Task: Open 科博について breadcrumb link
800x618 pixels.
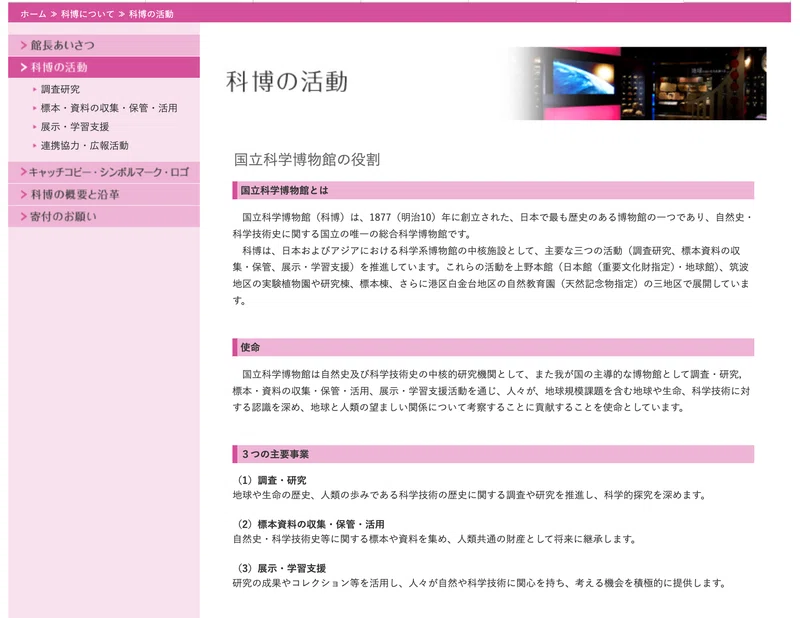Action: point(87,14)
